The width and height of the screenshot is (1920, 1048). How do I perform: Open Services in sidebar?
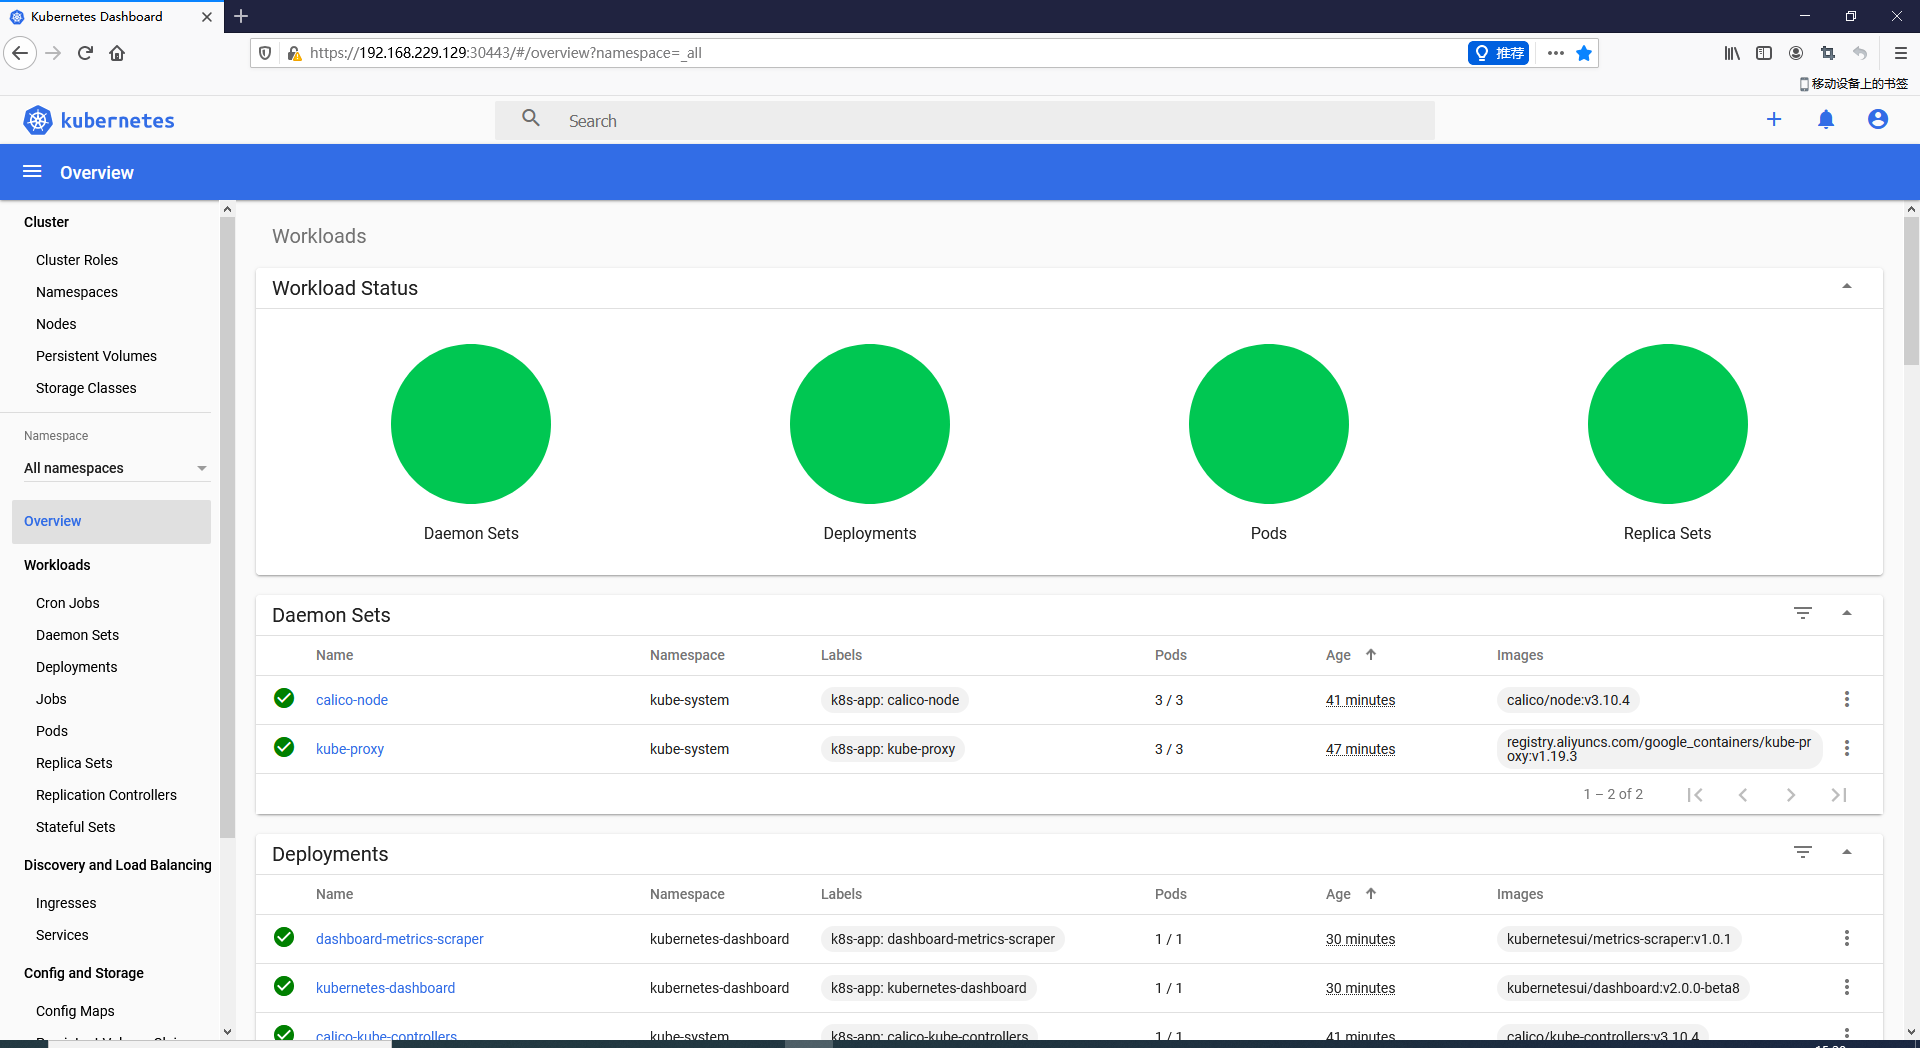tap(62, 935)
